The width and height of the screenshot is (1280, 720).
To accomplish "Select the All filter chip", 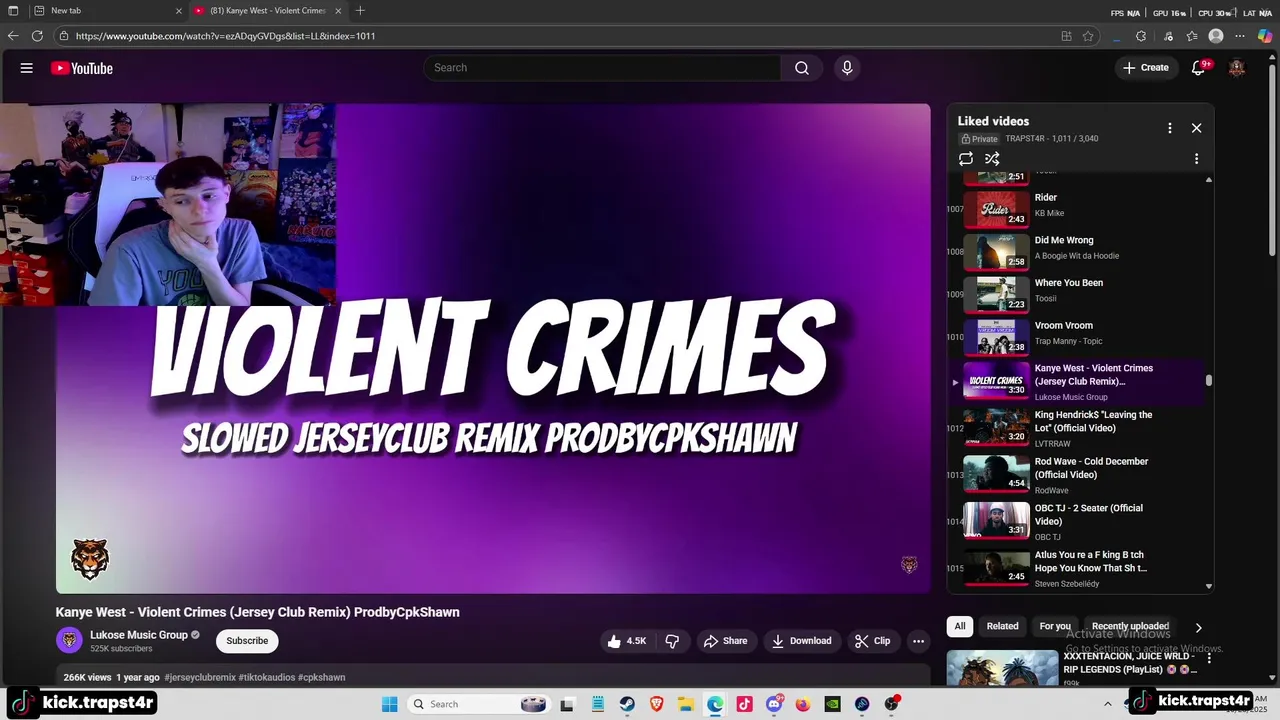I will [x=960, y=626].
